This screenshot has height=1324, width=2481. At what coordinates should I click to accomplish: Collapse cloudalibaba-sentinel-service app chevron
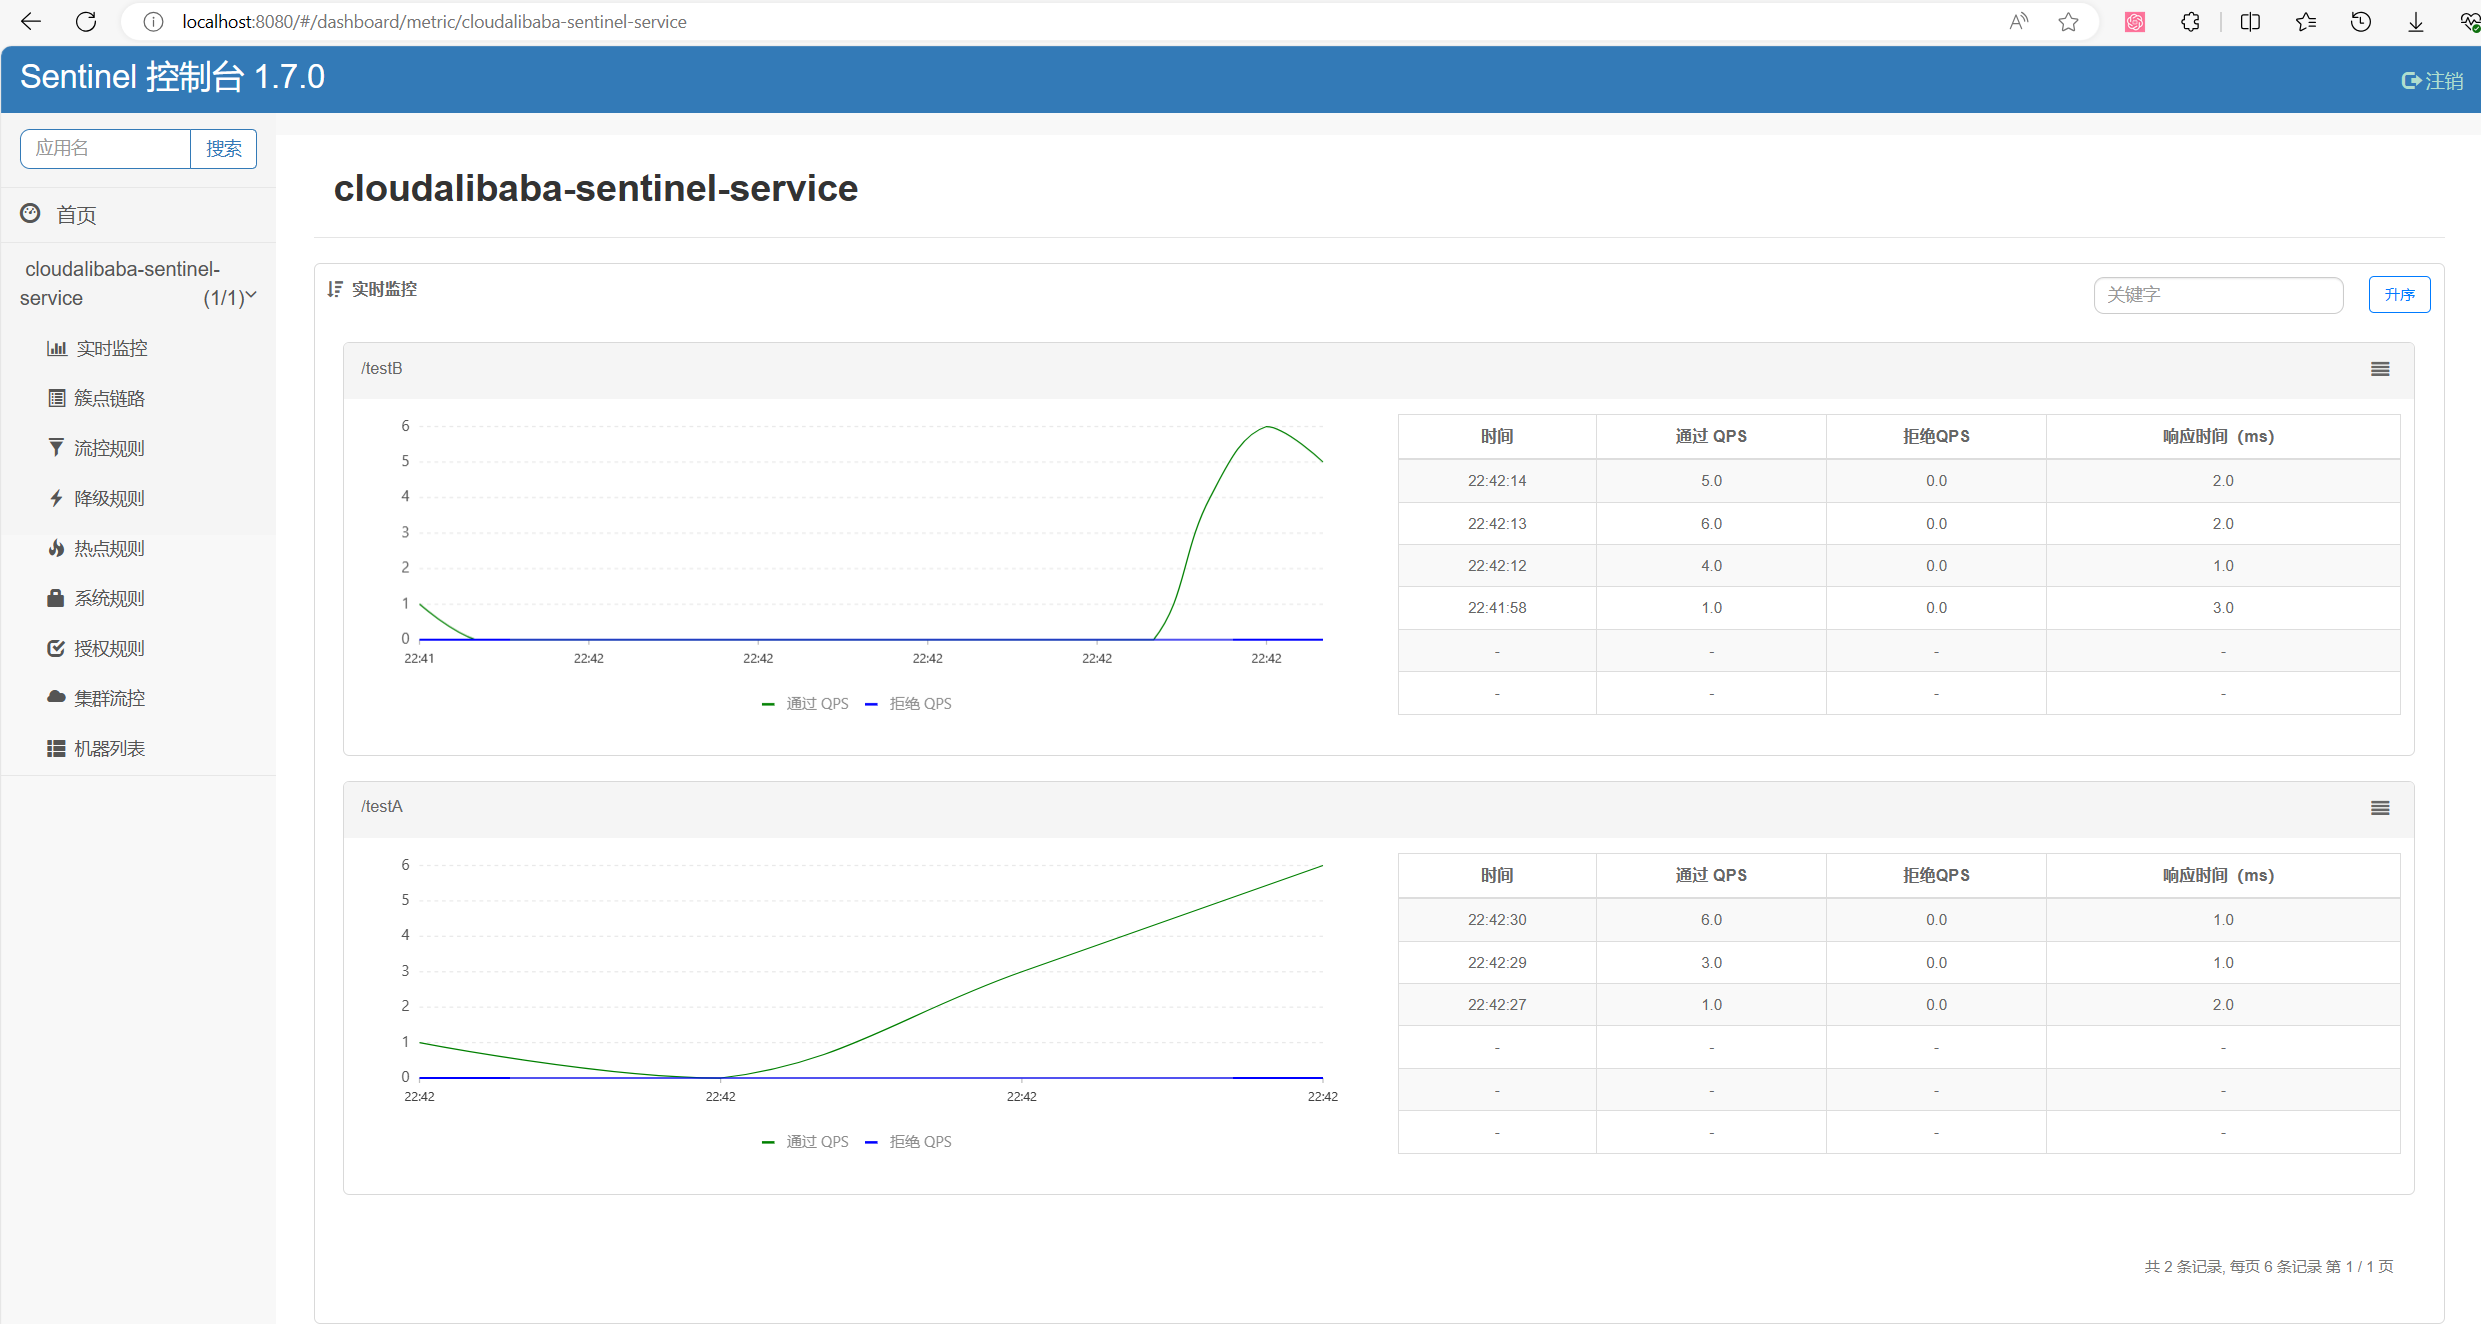pos(251,296)
